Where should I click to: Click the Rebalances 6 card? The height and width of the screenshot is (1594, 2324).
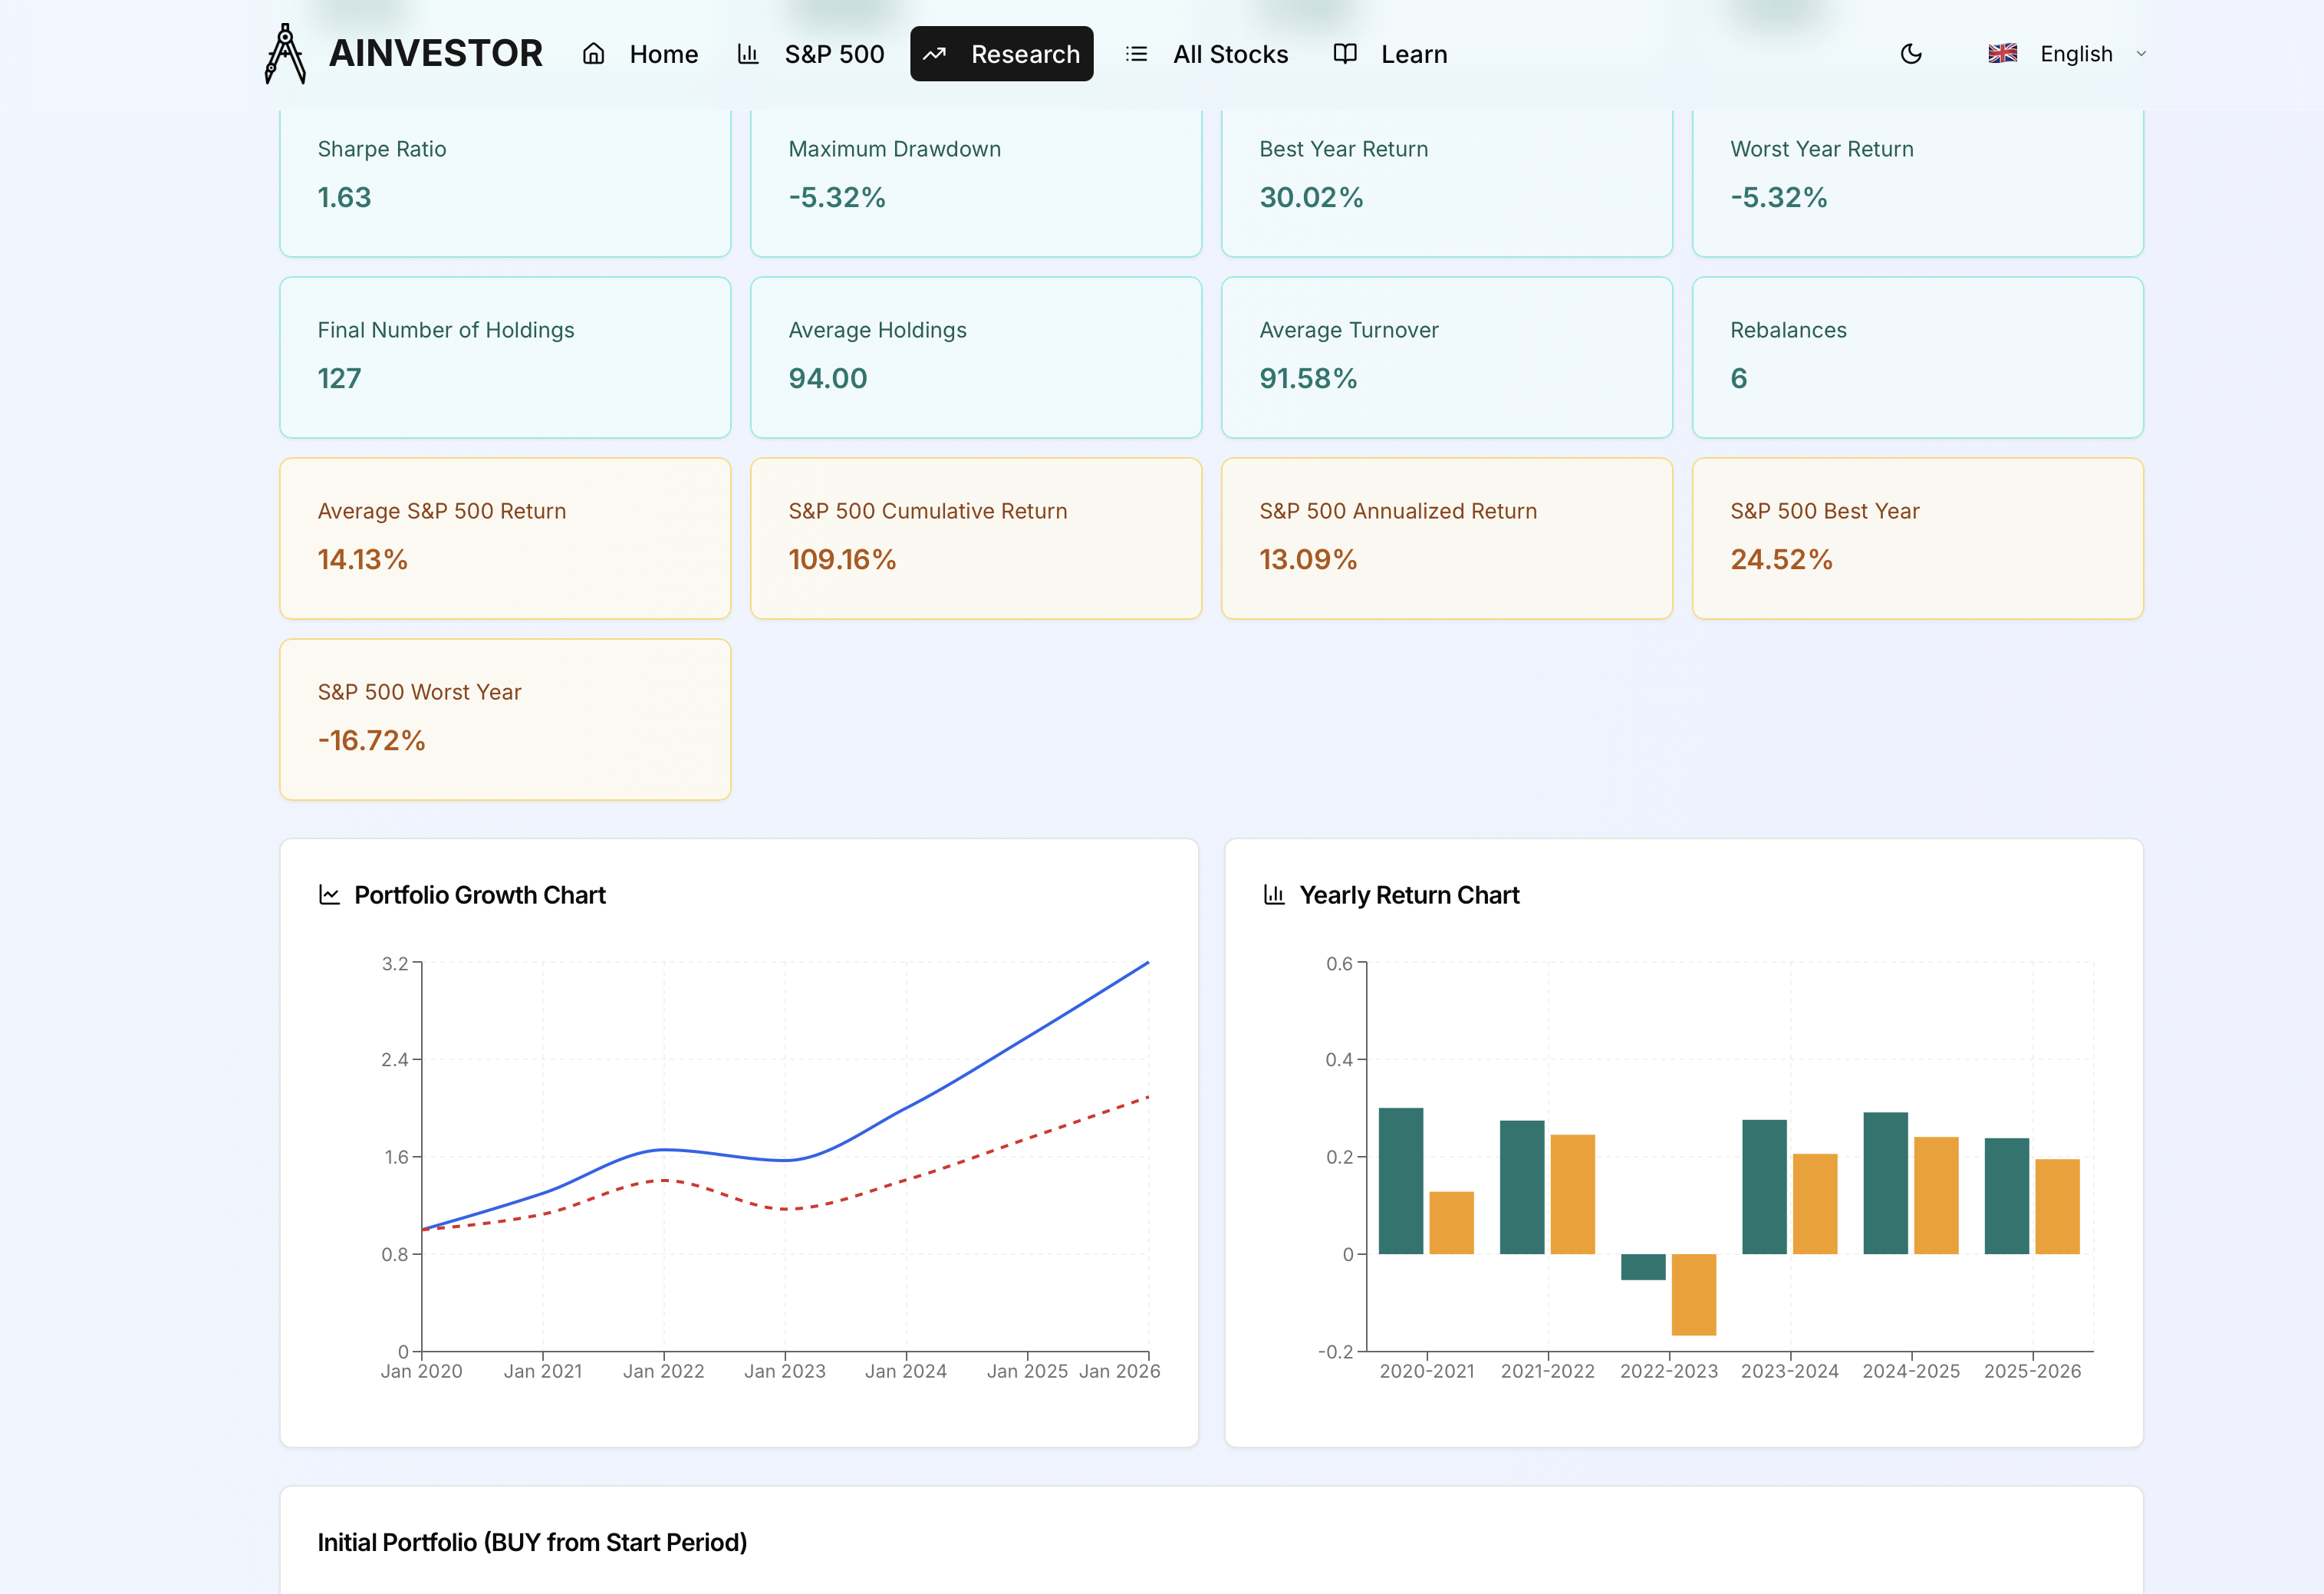click(x=1917, y=357)
